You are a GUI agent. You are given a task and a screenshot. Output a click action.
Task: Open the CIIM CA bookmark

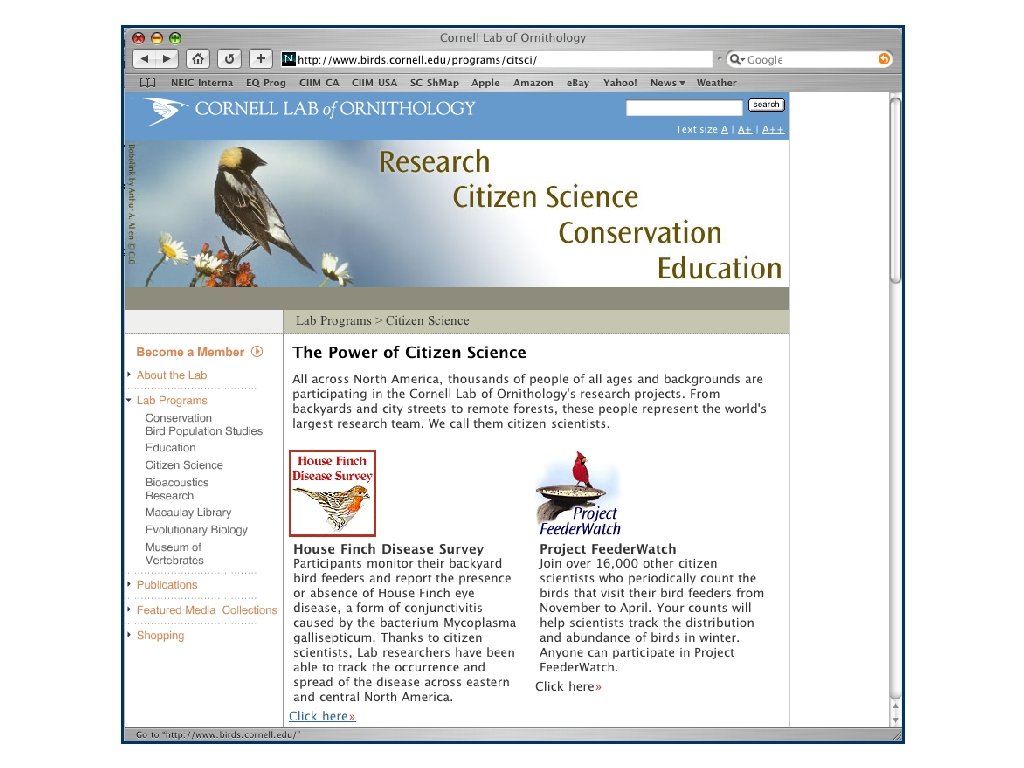319,82
